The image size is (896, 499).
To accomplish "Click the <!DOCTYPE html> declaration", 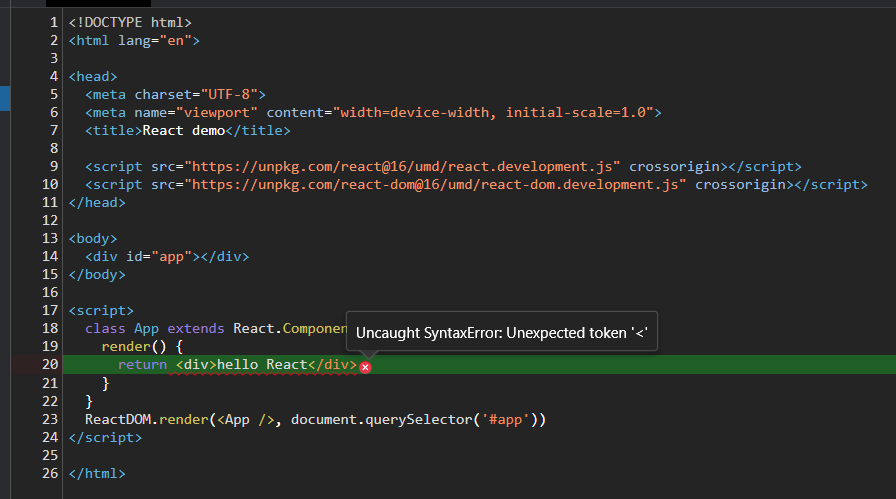I will point(130,22).
